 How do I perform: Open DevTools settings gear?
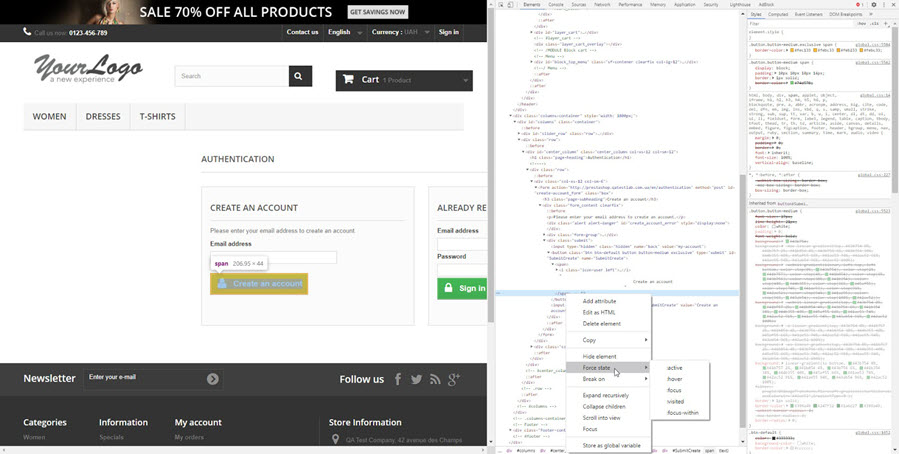874,5
